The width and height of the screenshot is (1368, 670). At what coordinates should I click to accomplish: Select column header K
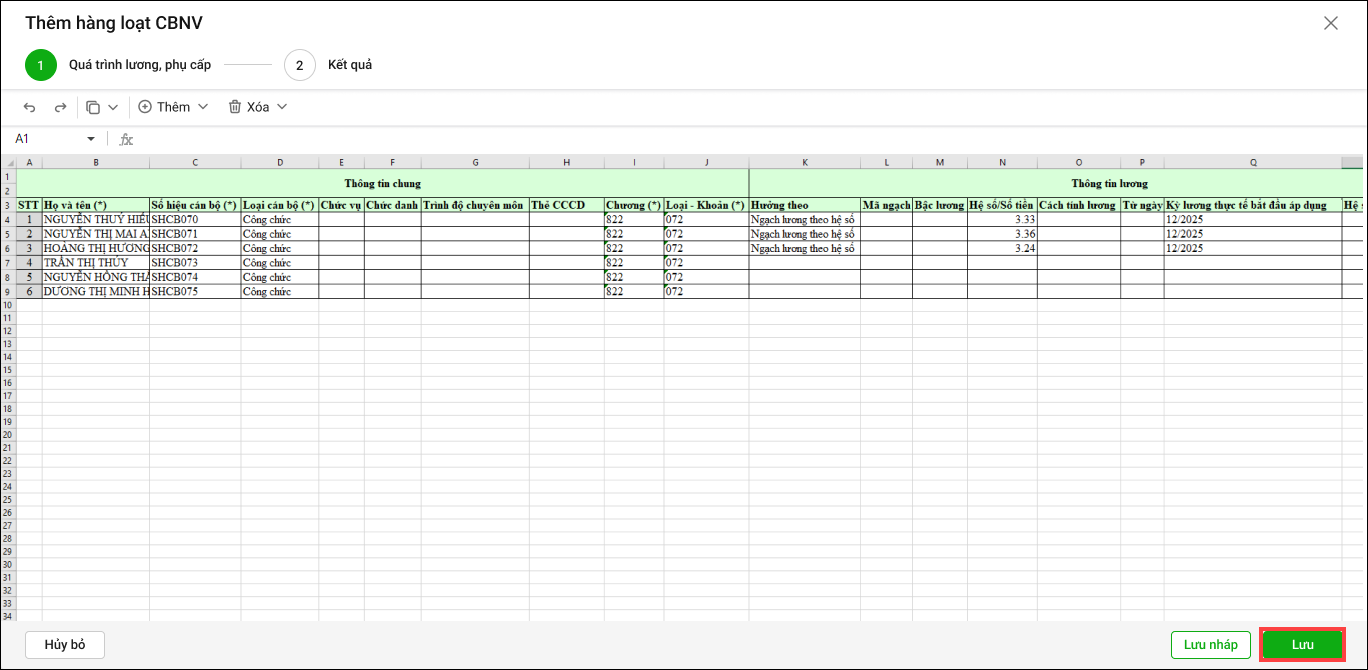point(804,162)
